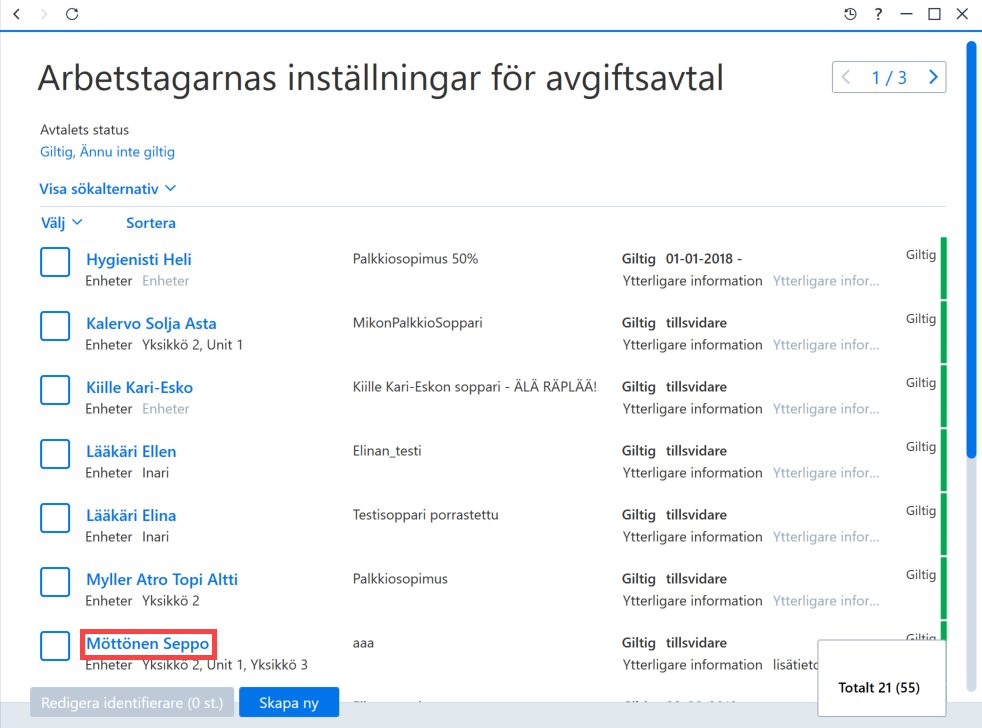
Task: Open the Välj selection dropdown
Action: [x=61, y=222]
